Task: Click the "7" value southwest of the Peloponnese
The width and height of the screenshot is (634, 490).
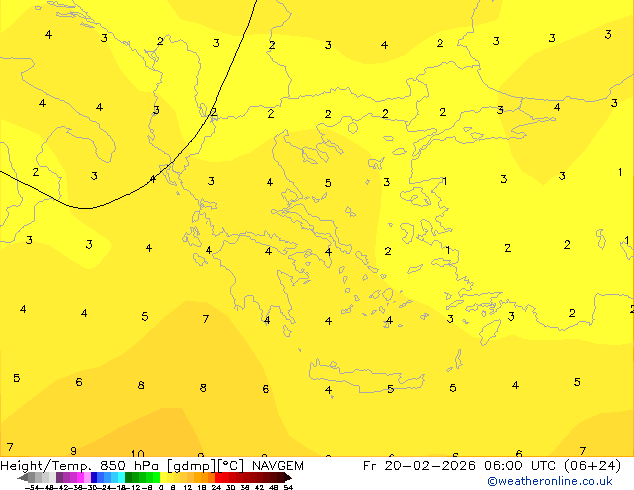Action: pyautogui.click(x=205, y=319)
